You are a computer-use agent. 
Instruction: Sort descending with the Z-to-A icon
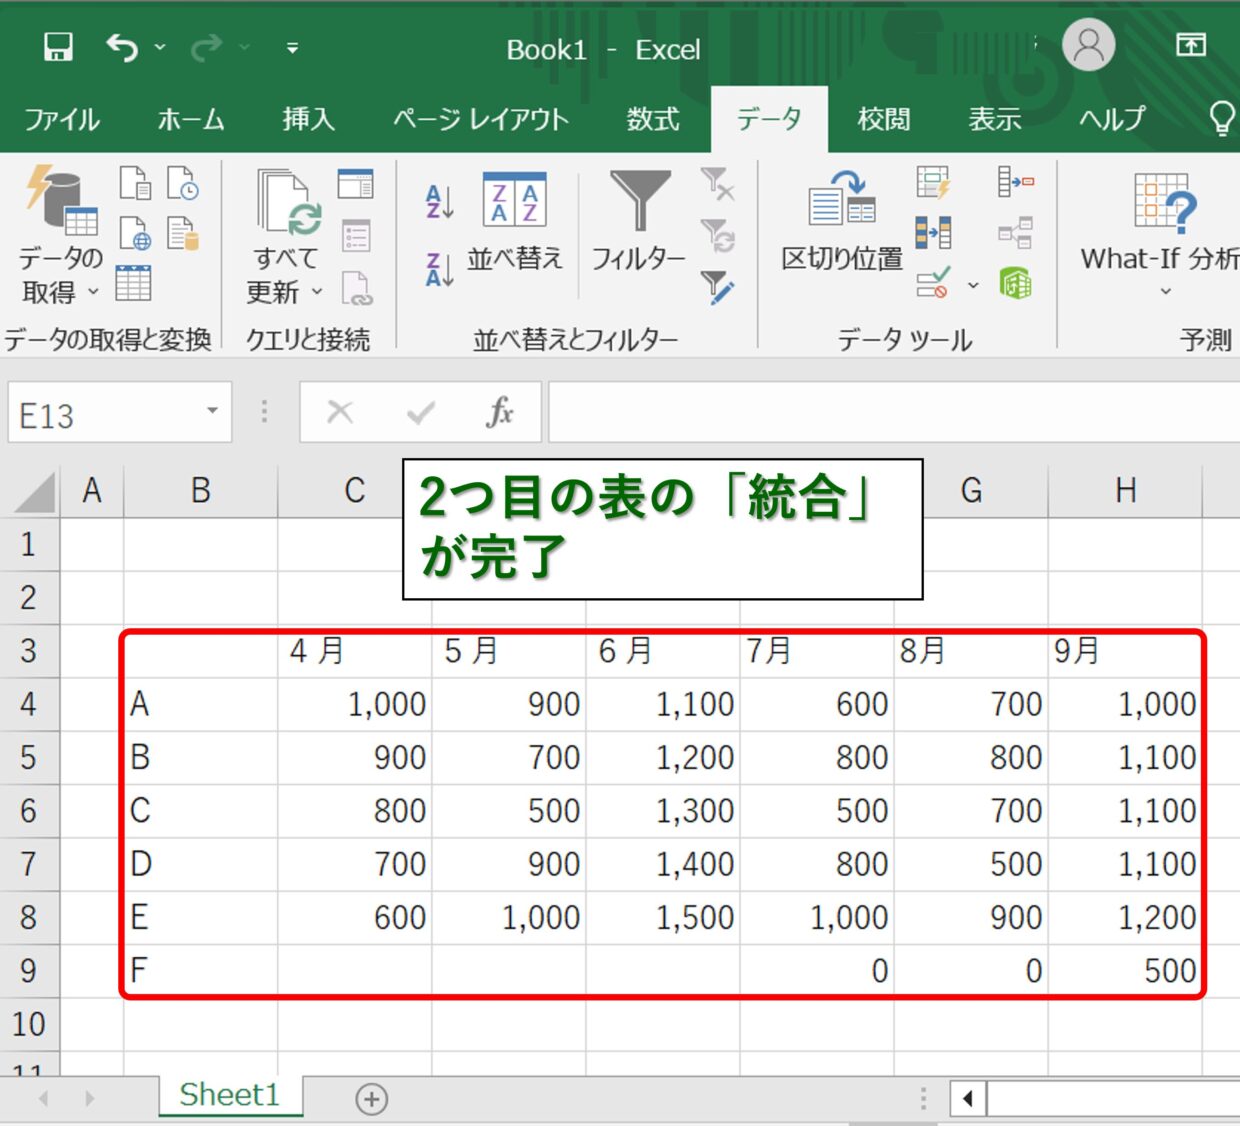[x=440, y=269]
